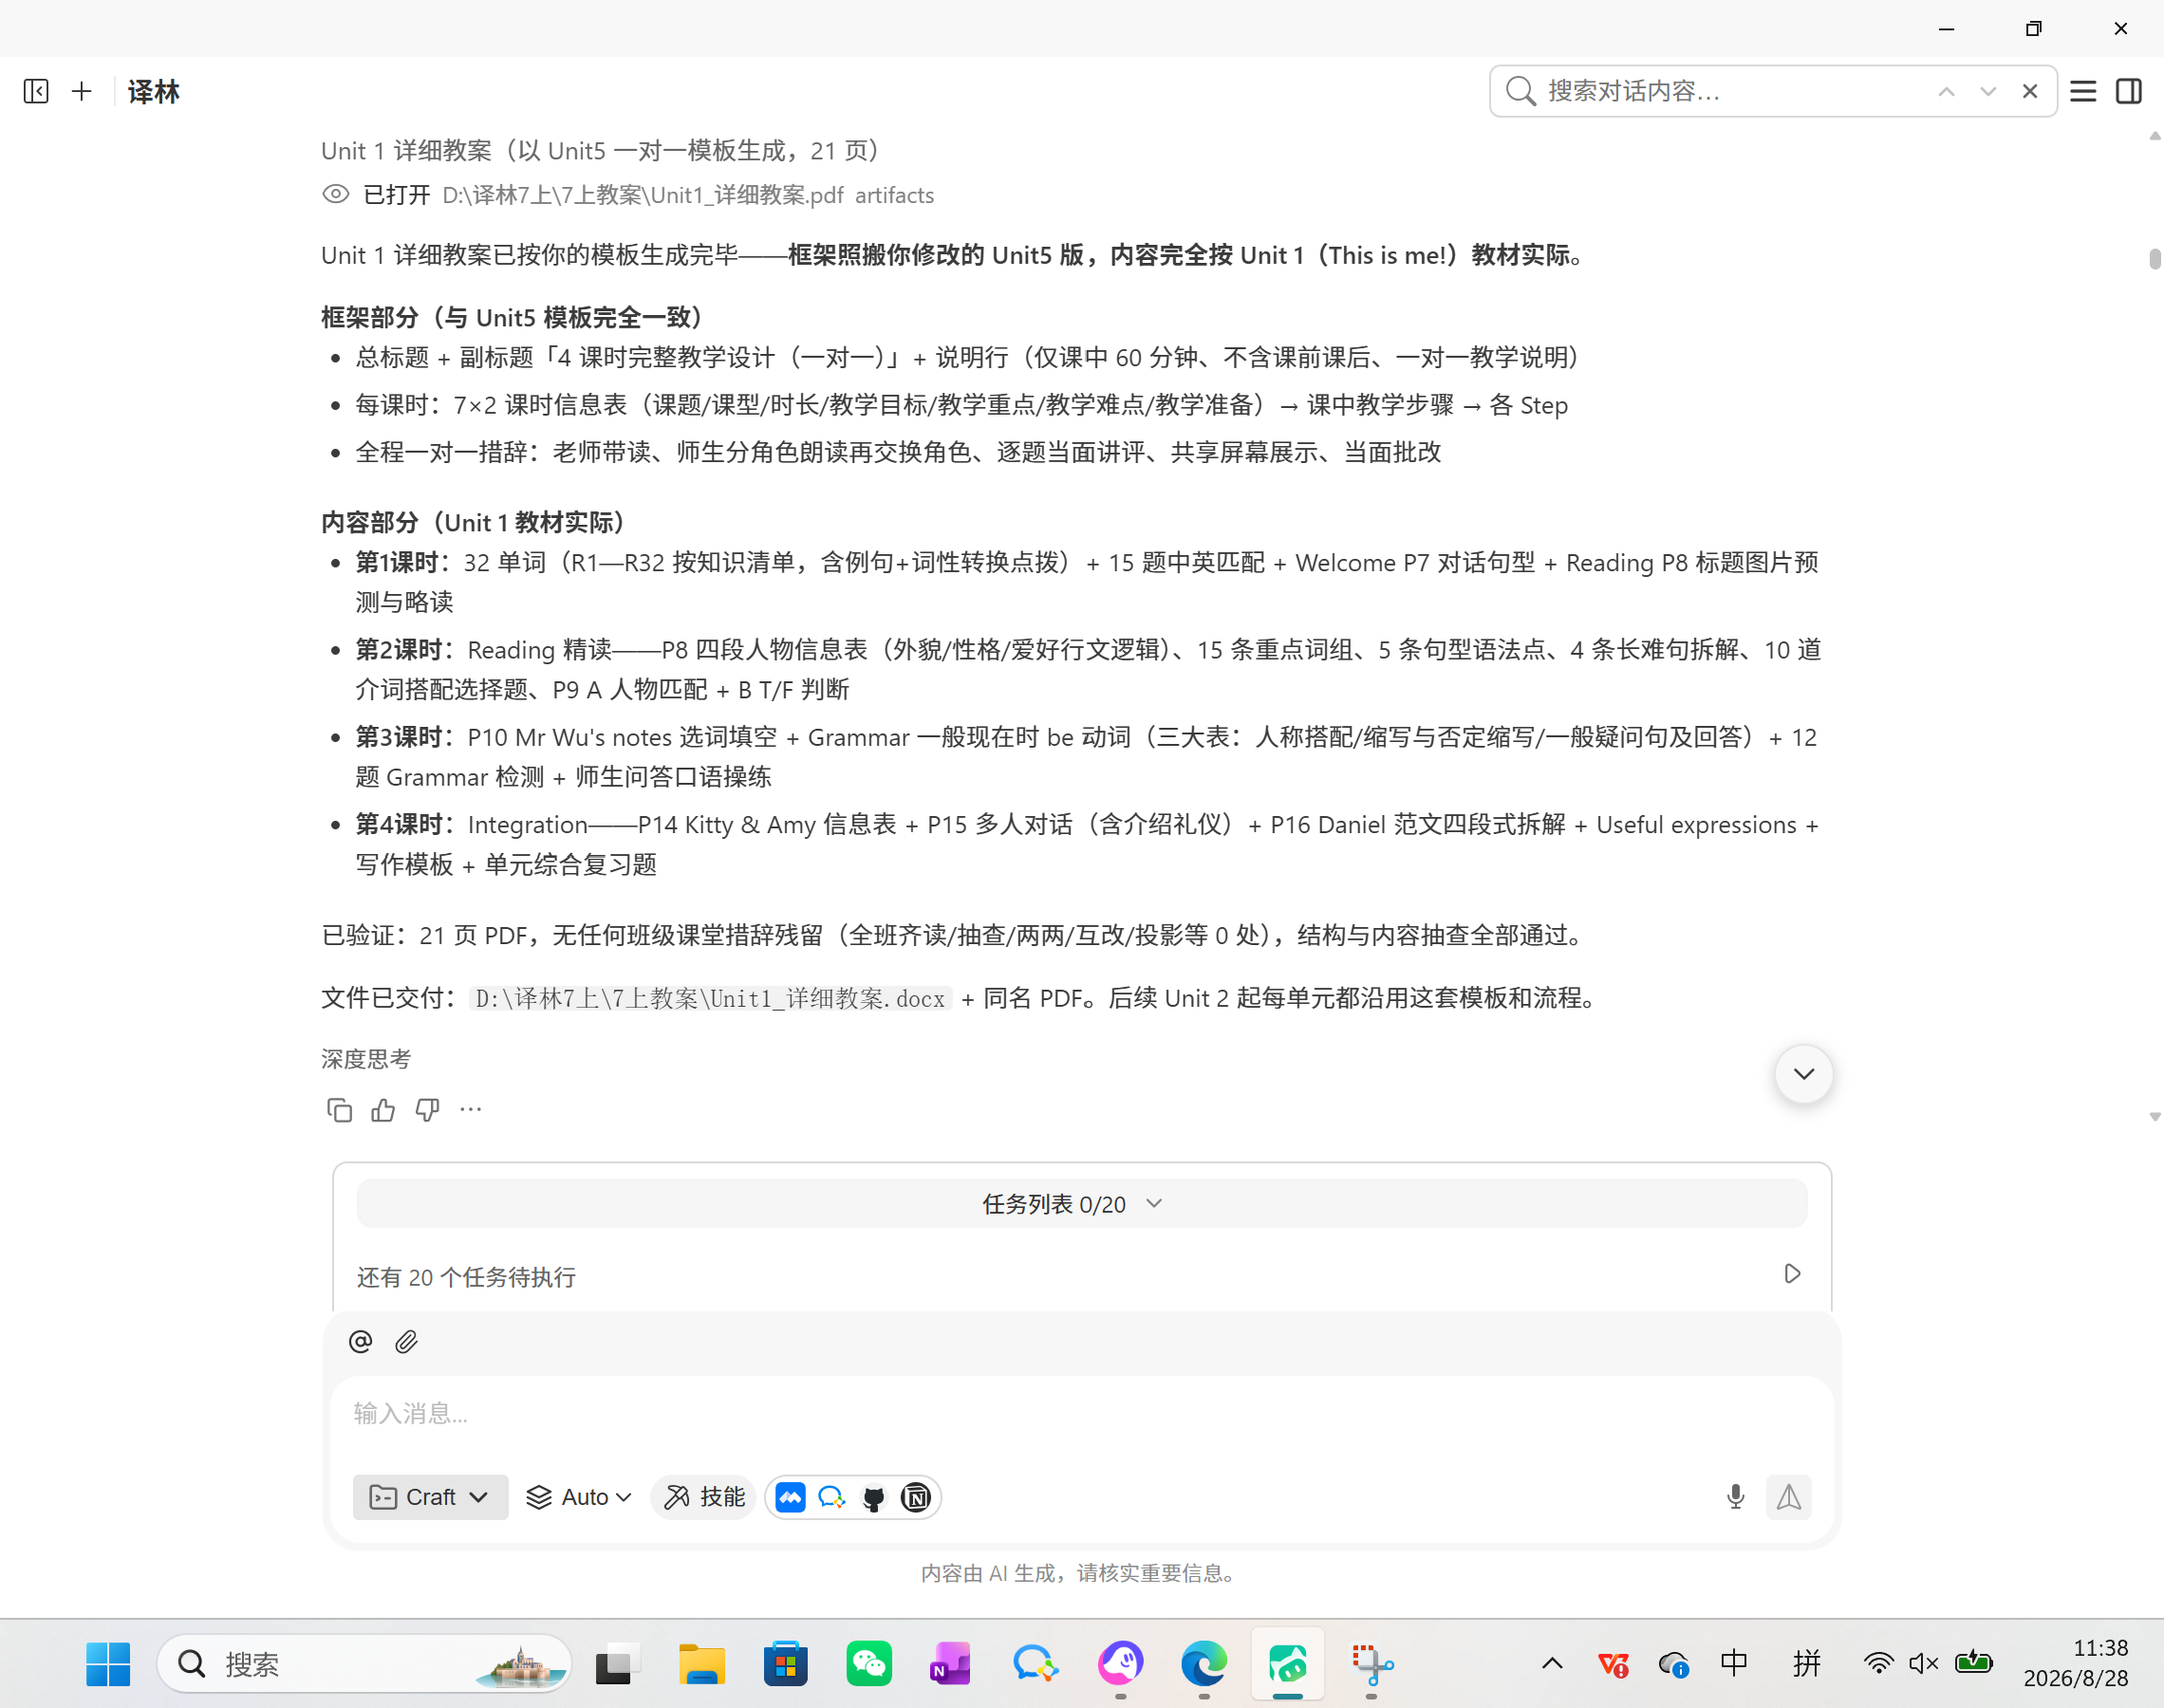The image size is (2164, 1708).
Task: Start a new conversation with plus icon
Action: tap(82, 91)
